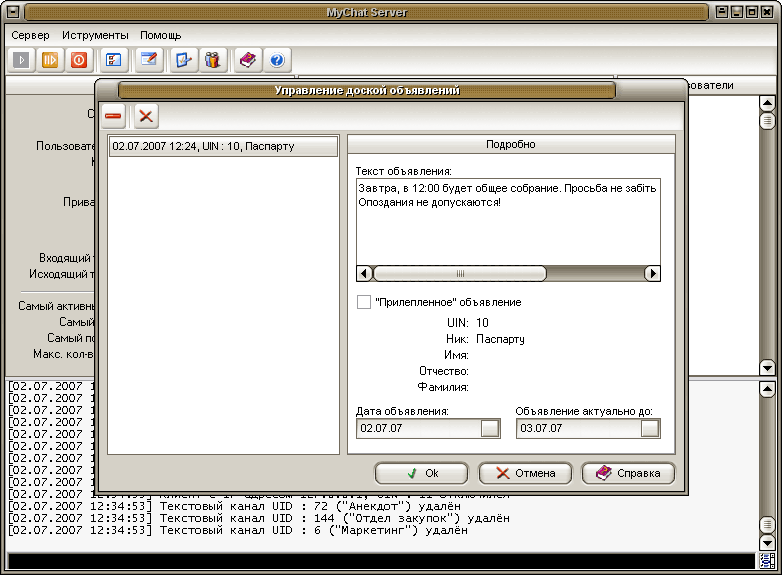Click the horizontal scrollbar thumb in announcement text
782x575 pixels.
460,273
